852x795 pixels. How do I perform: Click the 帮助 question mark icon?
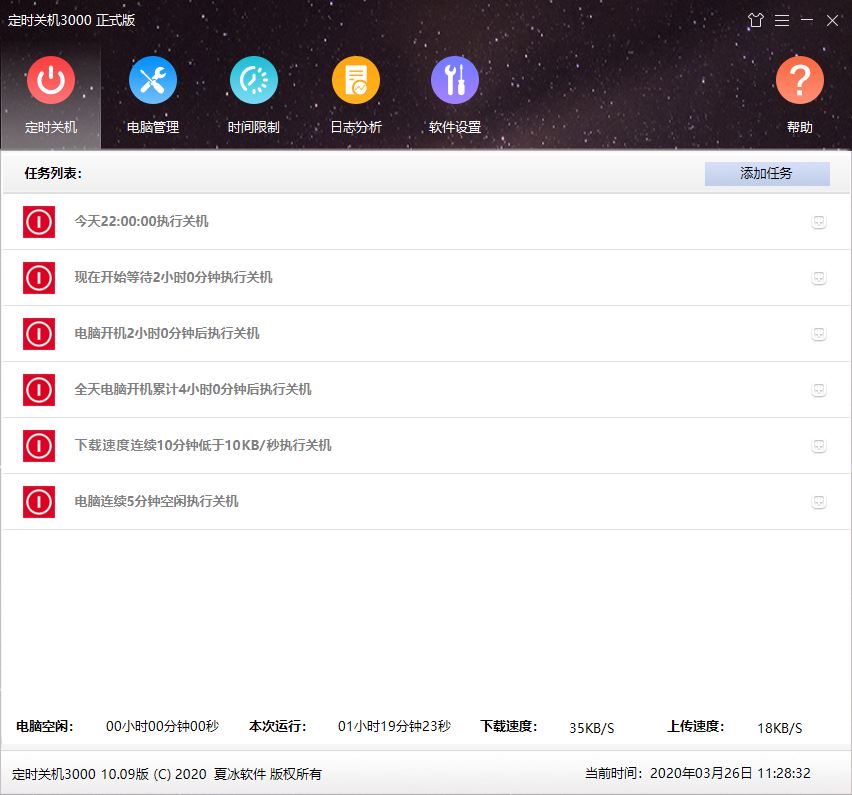799,82
